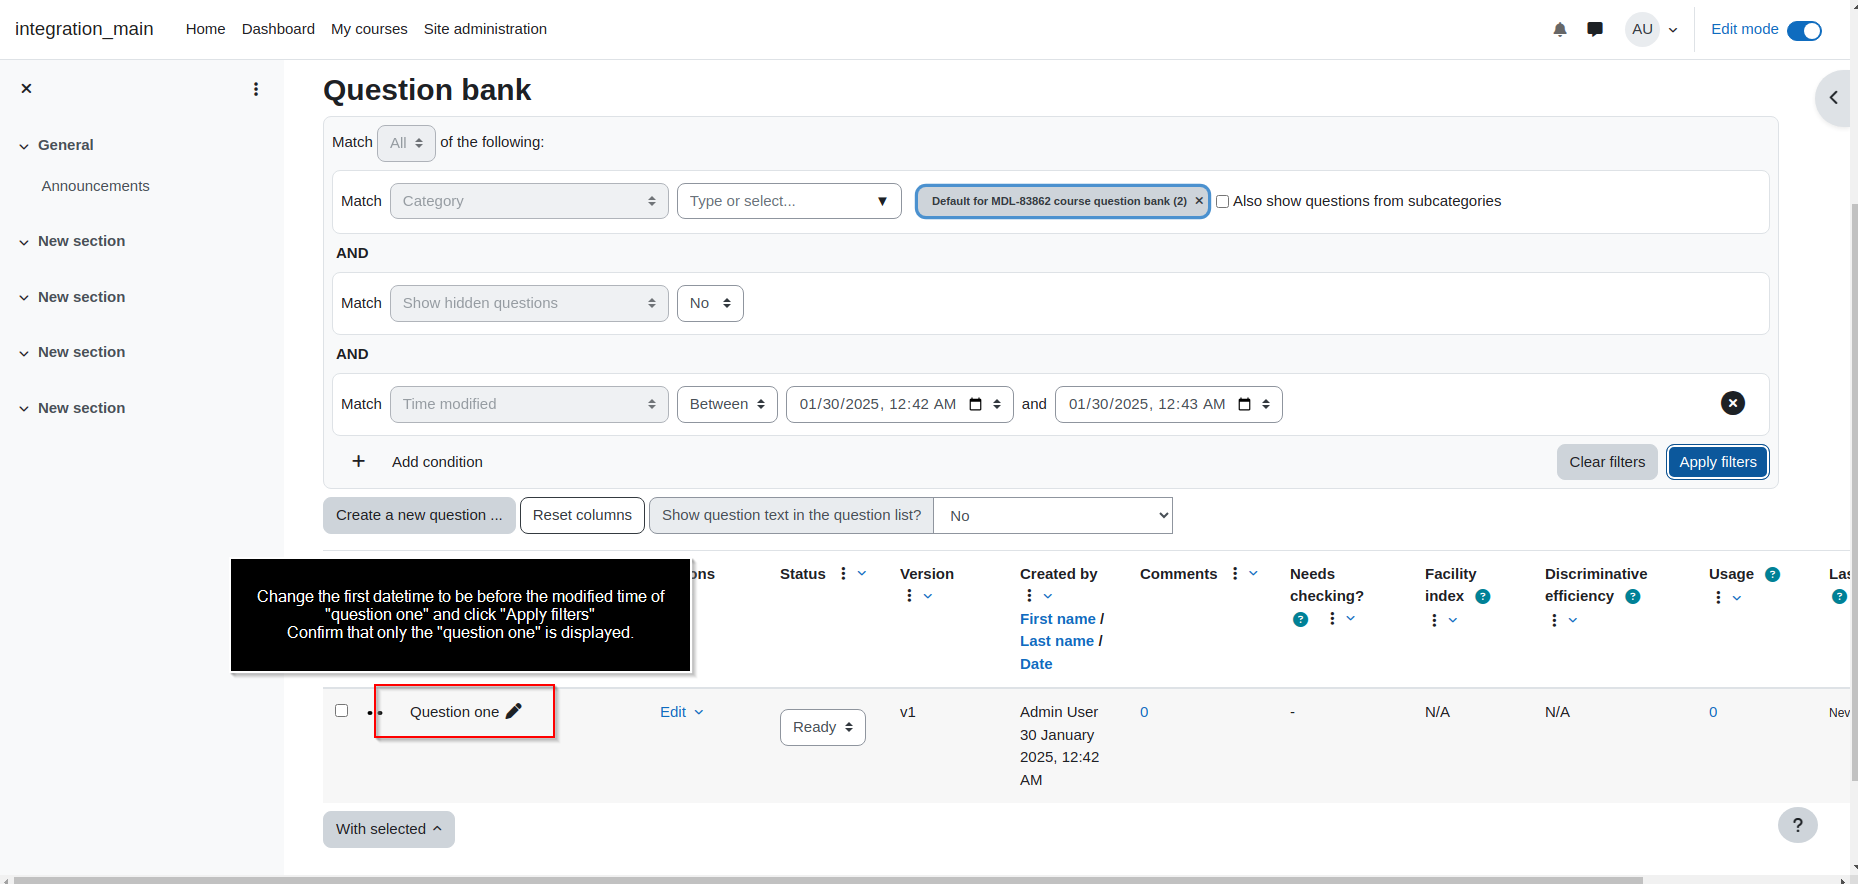1858x884 pixels.
Task: Open Facility index column actions menu
Action: coord(1434,620)
